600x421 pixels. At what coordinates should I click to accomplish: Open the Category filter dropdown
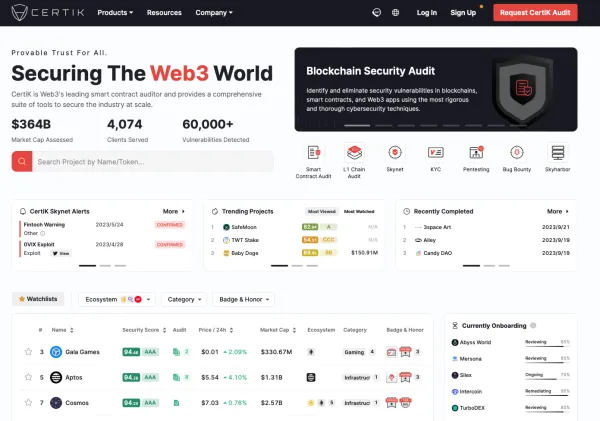(x=184, y=299)
